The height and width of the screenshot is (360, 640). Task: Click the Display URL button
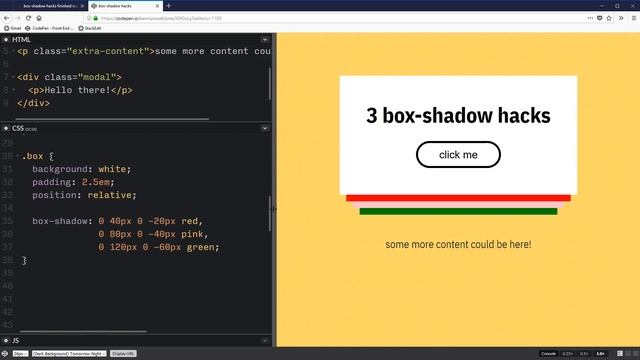click(x=123, y=353)
